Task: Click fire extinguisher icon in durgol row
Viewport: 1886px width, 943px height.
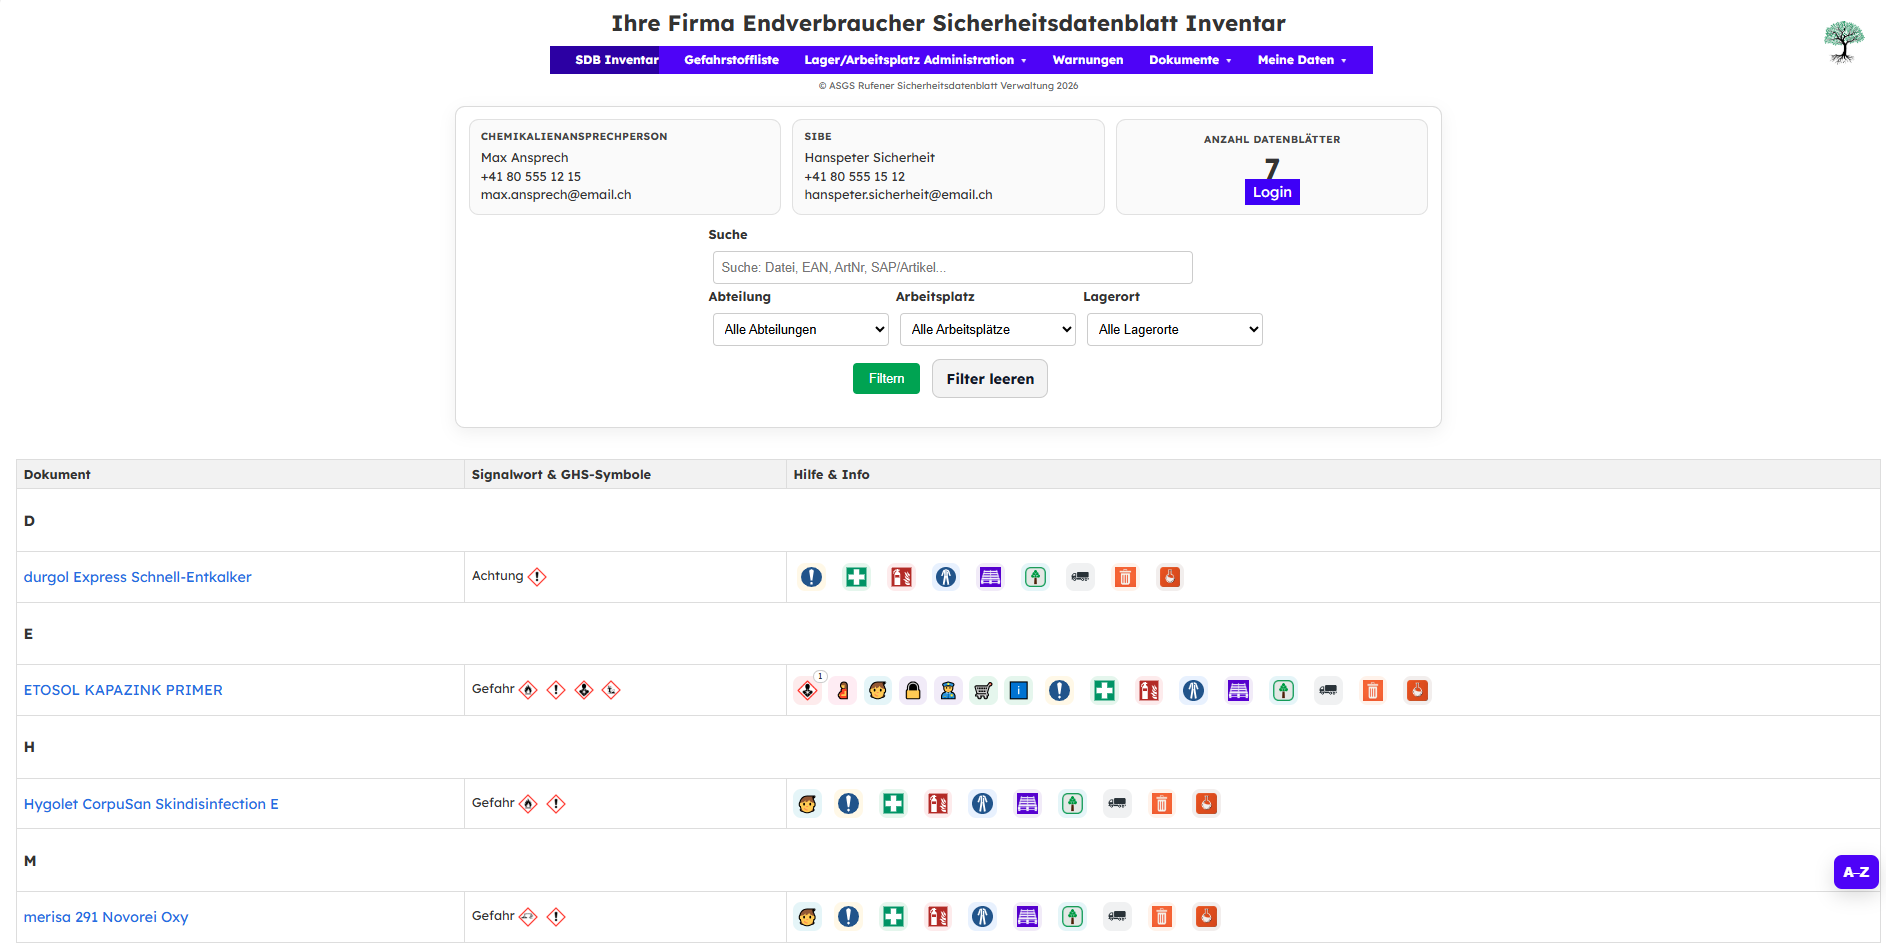Action: (901, 577)
